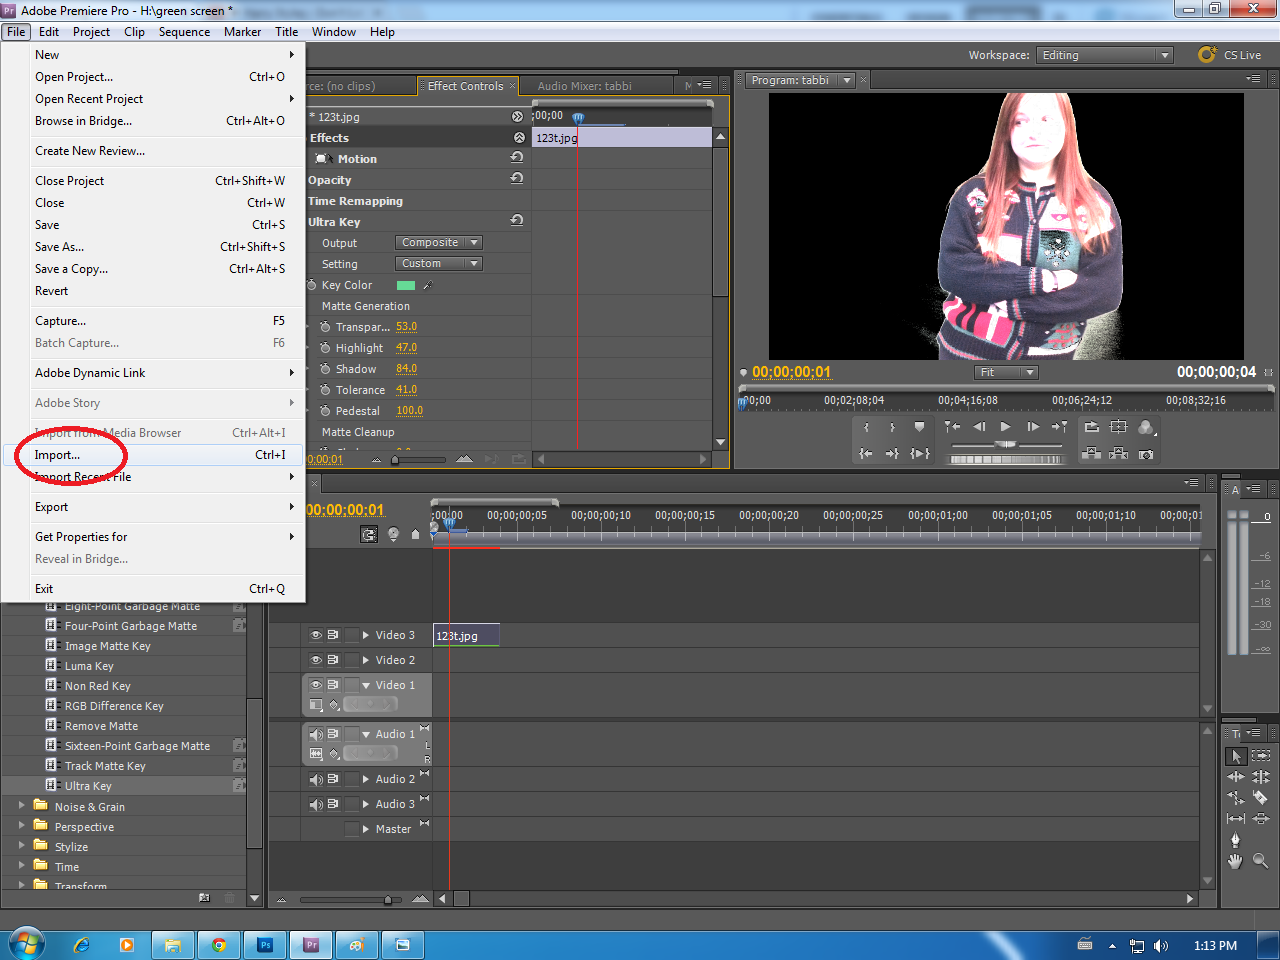The image size is (1280, 960).
Task: Play the Program monitor
Action: click(x=1006, y=427)
